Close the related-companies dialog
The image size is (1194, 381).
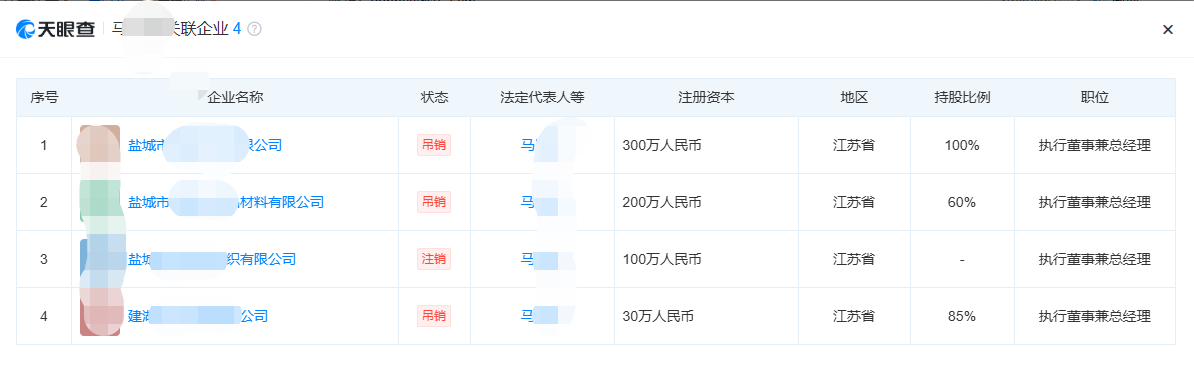click(1167, 30)
